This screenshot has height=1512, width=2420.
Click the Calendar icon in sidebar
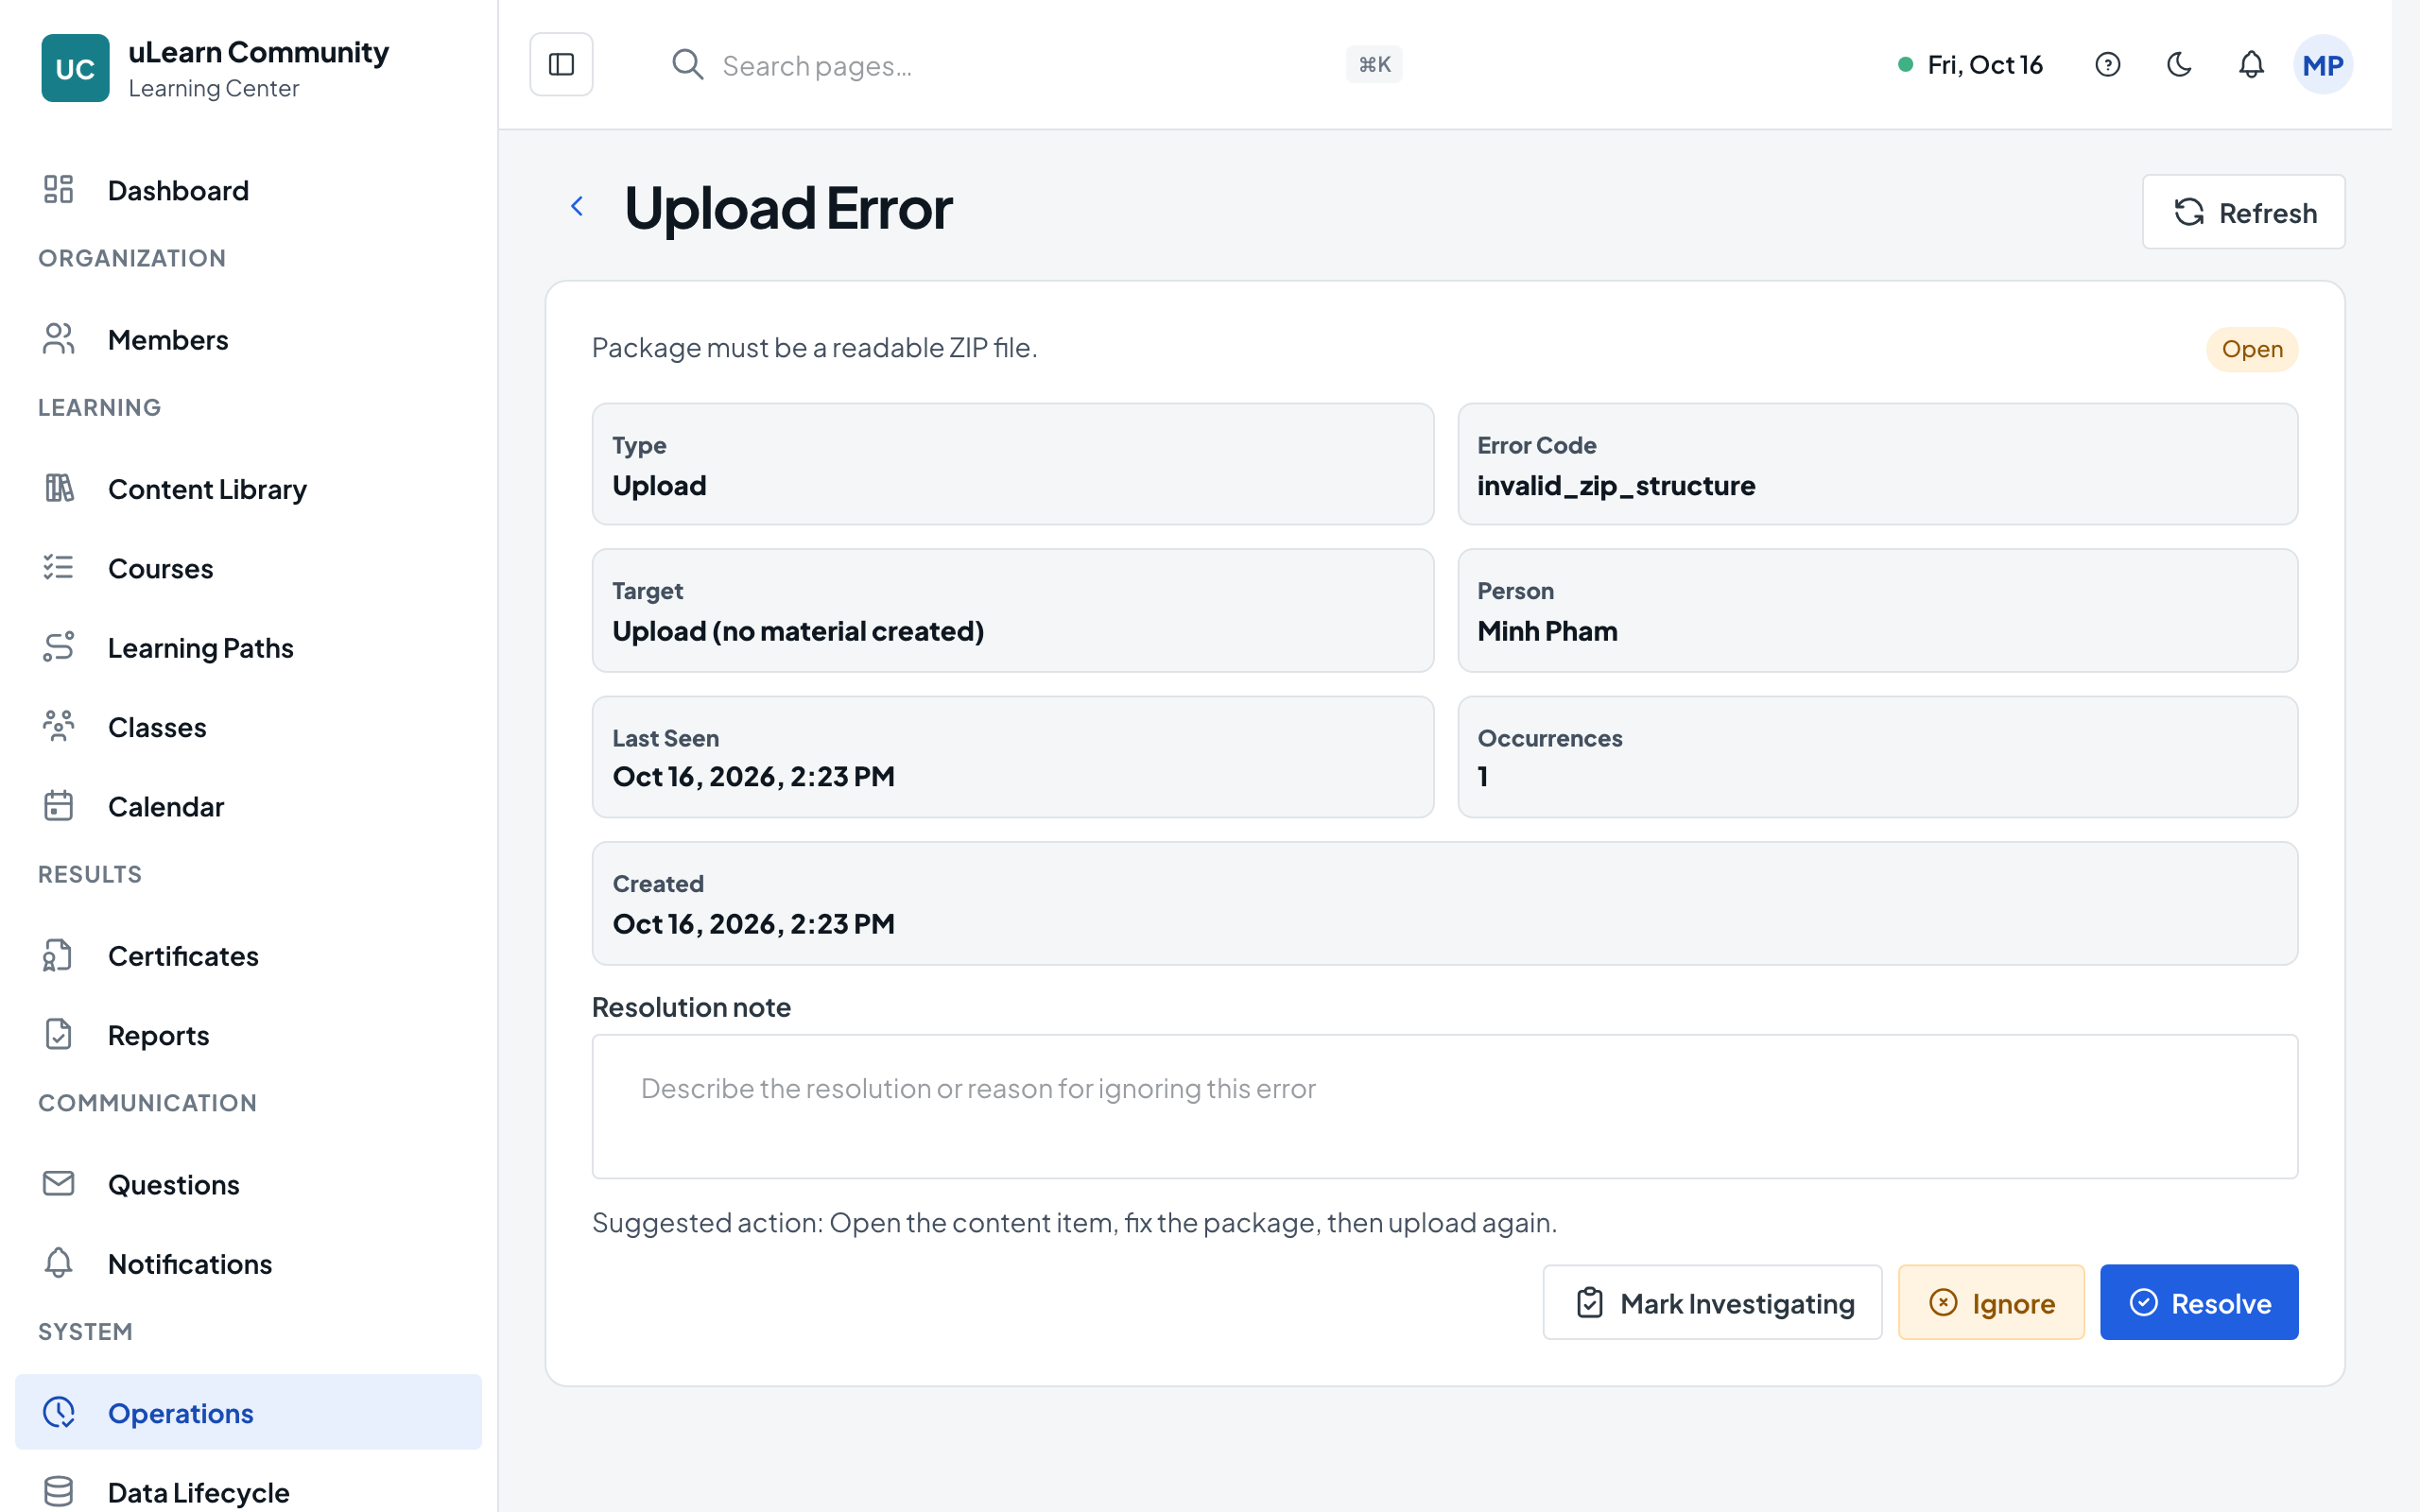coord(59,805)
